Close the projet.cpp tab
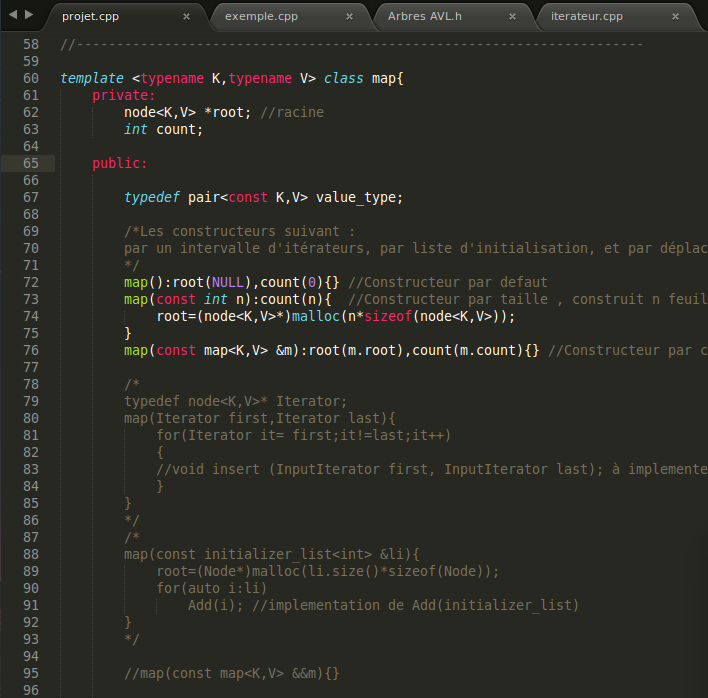The width and height of the screenshot is (708, 698). (186, 17)
